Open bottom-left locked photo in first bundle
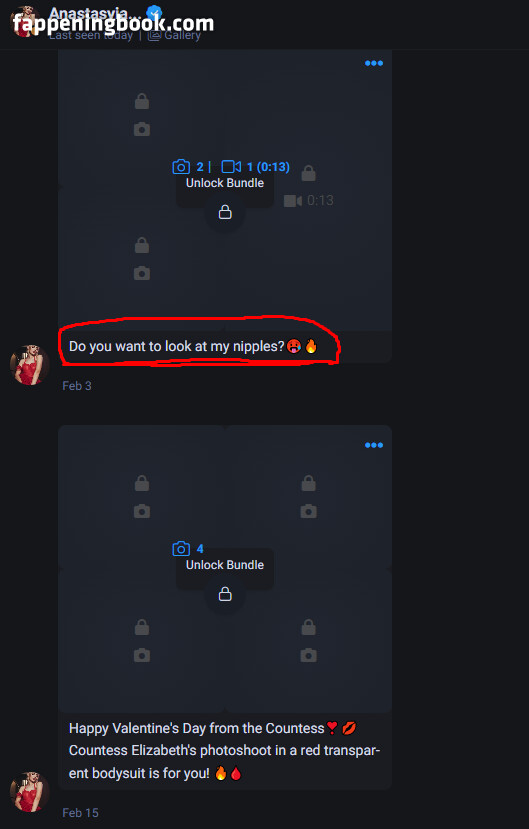The image size is (529, 829). tap(142, 260)
